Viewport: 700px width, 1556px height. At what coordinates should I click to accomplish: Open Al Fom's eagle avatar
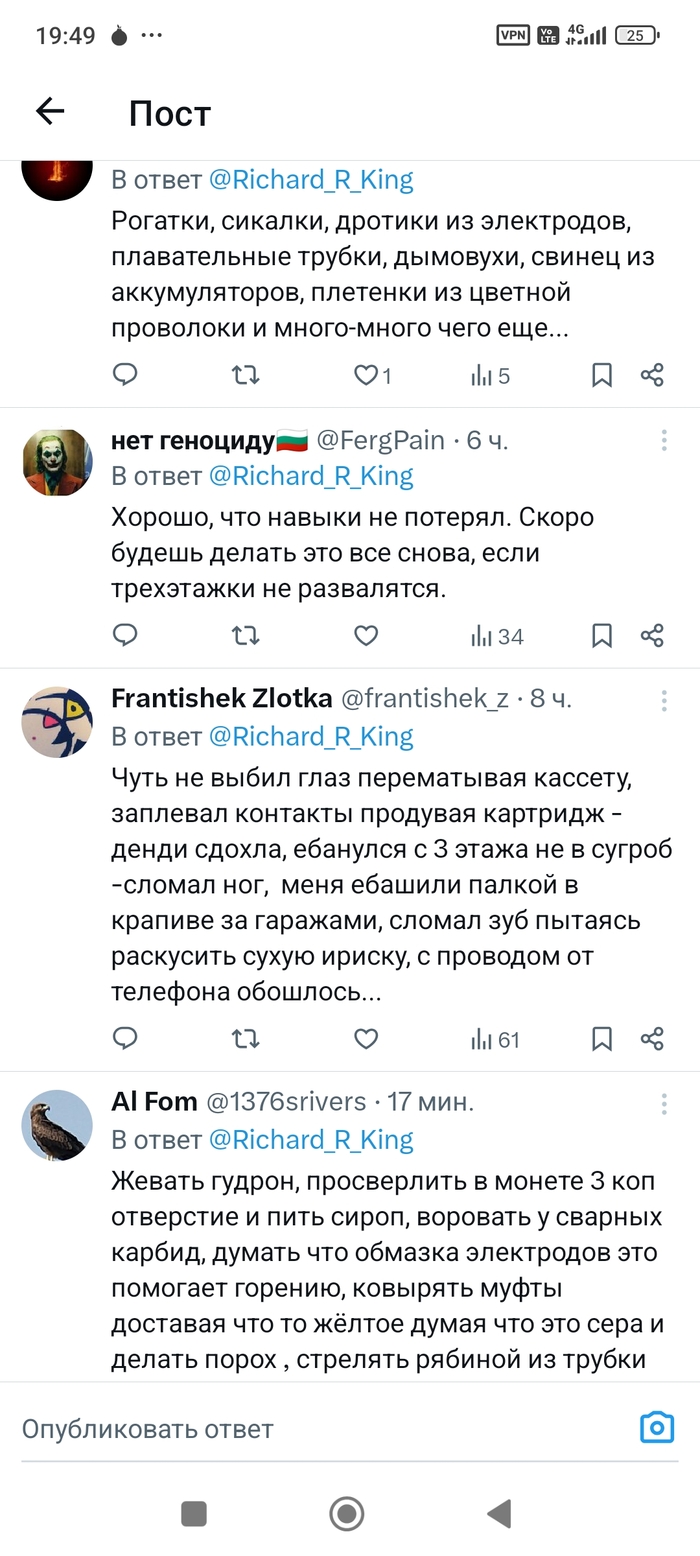click(57, 1125)
